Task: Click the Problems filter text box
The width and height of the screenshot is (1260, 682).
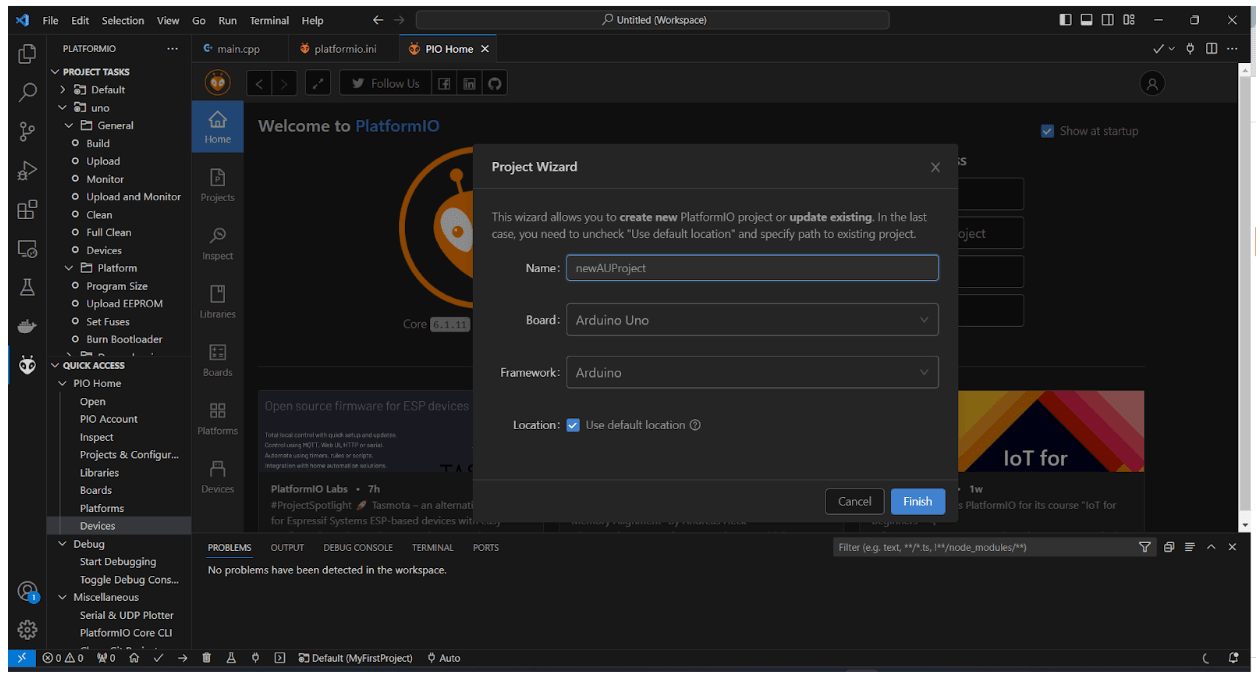Action: (985, 547)
